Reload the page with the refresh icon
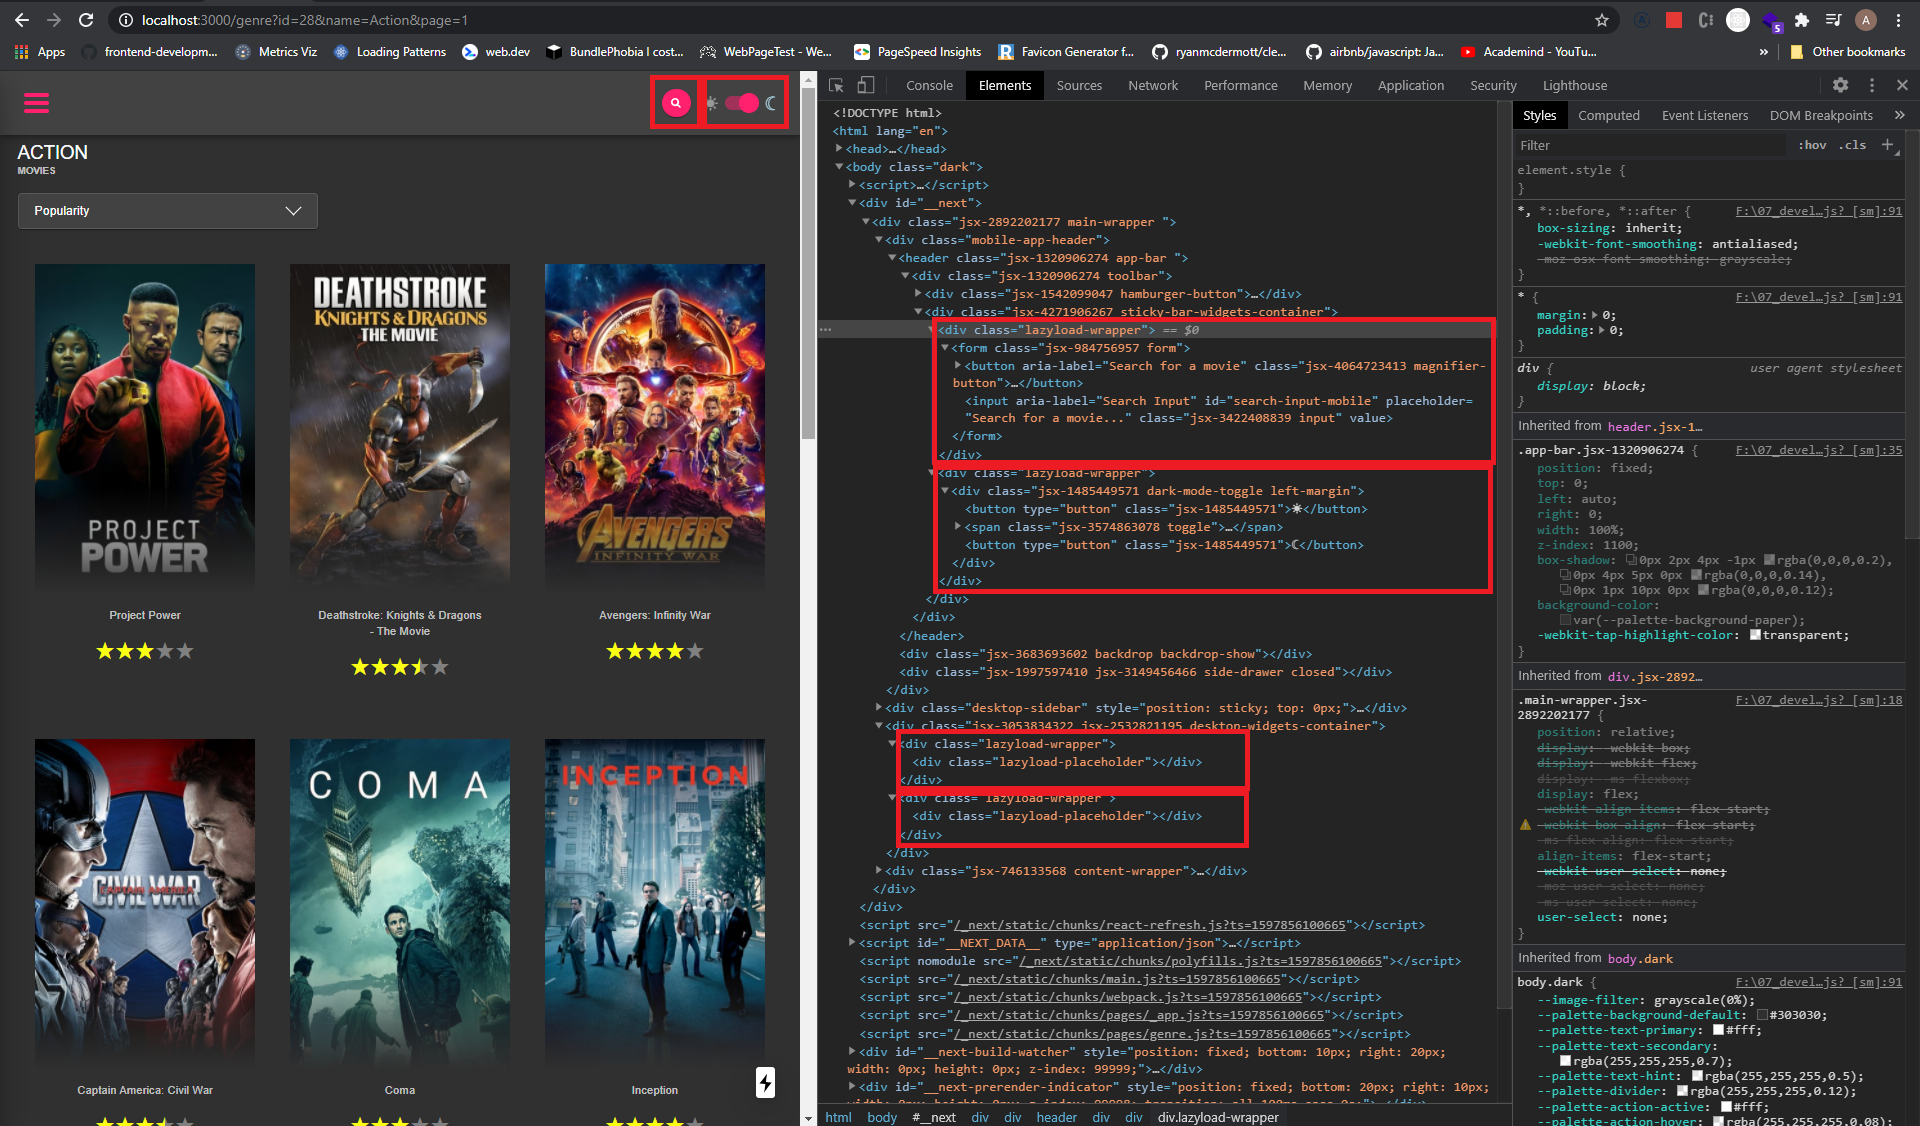Image resolution: width=1920 pixels, height=1126 pixels. [86, 20]
